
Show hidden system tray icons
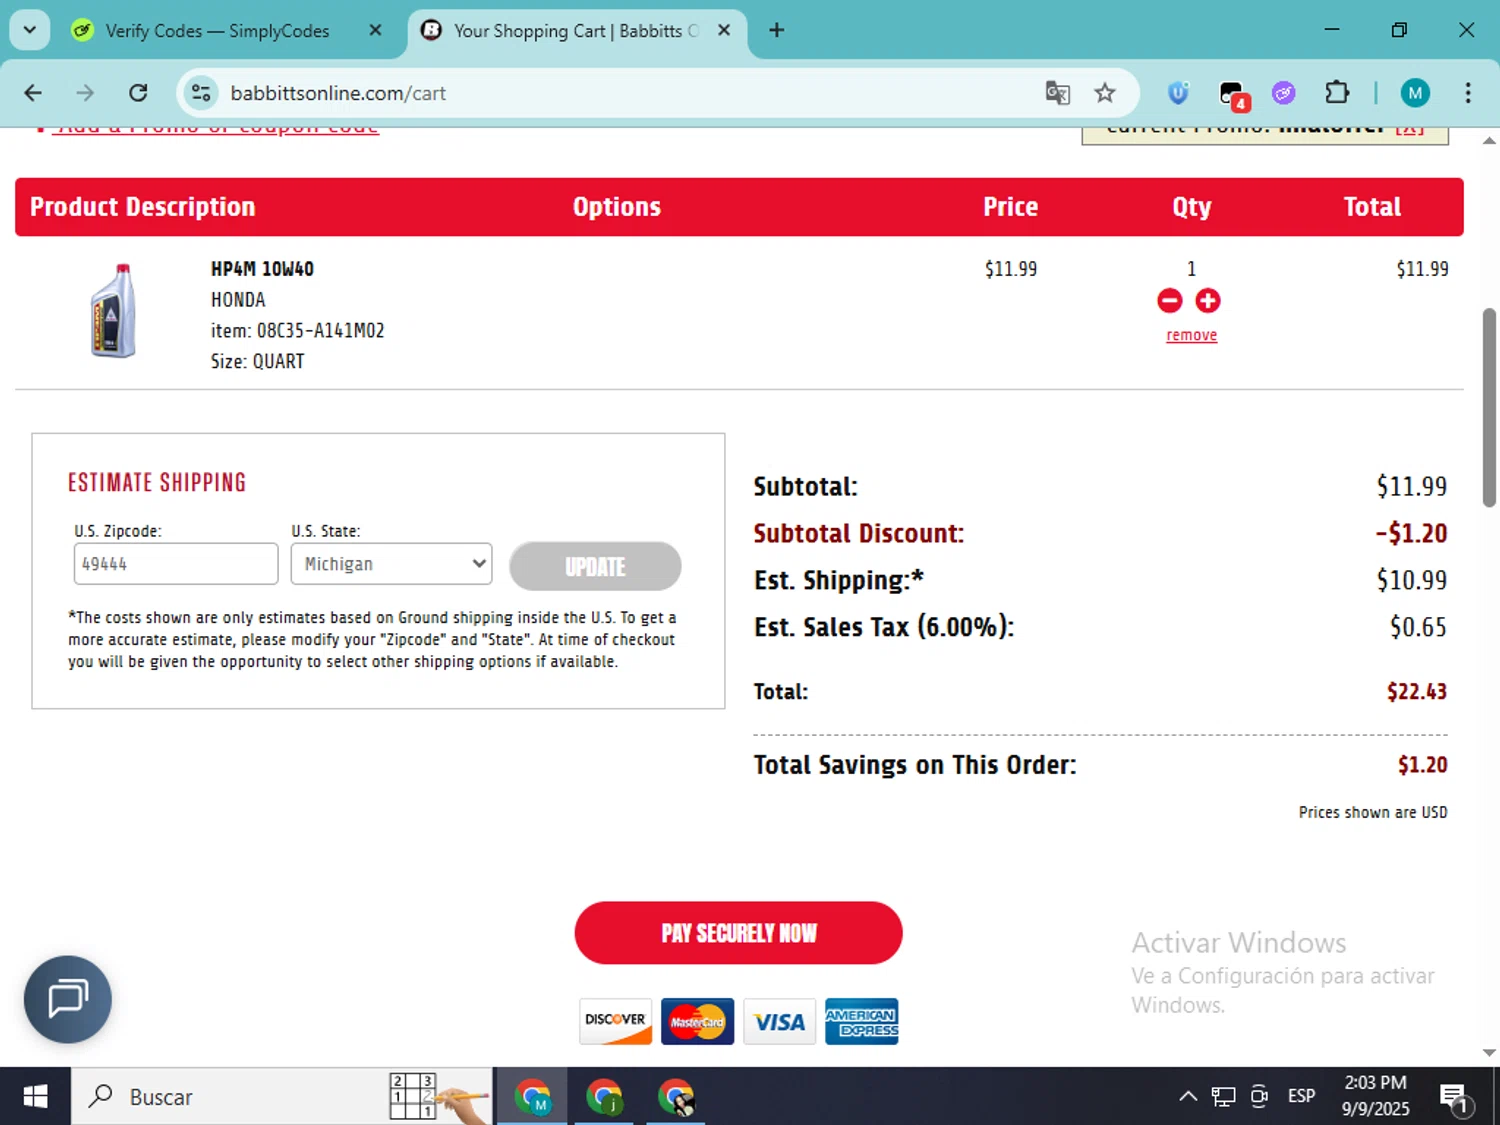(x=1188, y=1096)
